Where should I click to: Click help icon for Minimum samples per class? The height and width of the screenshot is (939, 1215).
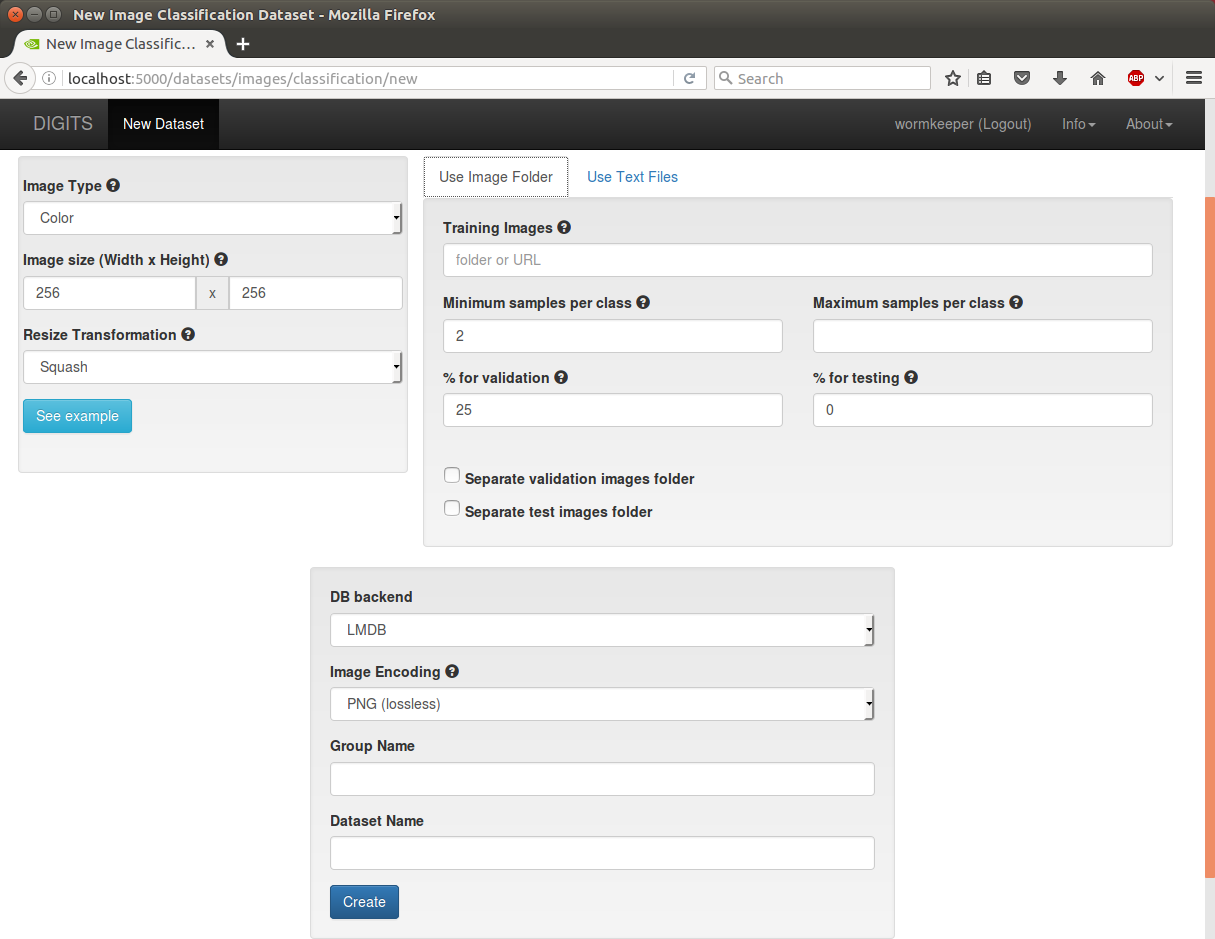tap(643, 302)
